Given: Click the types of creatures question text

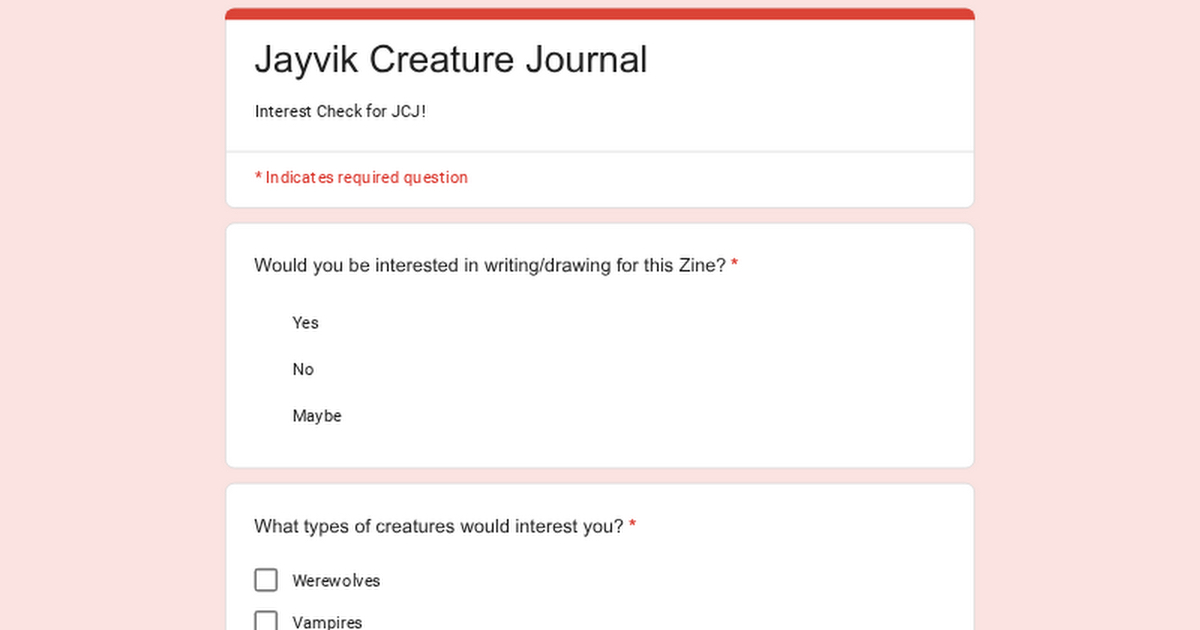Looking at the screenshot, I should click(438, 526).
